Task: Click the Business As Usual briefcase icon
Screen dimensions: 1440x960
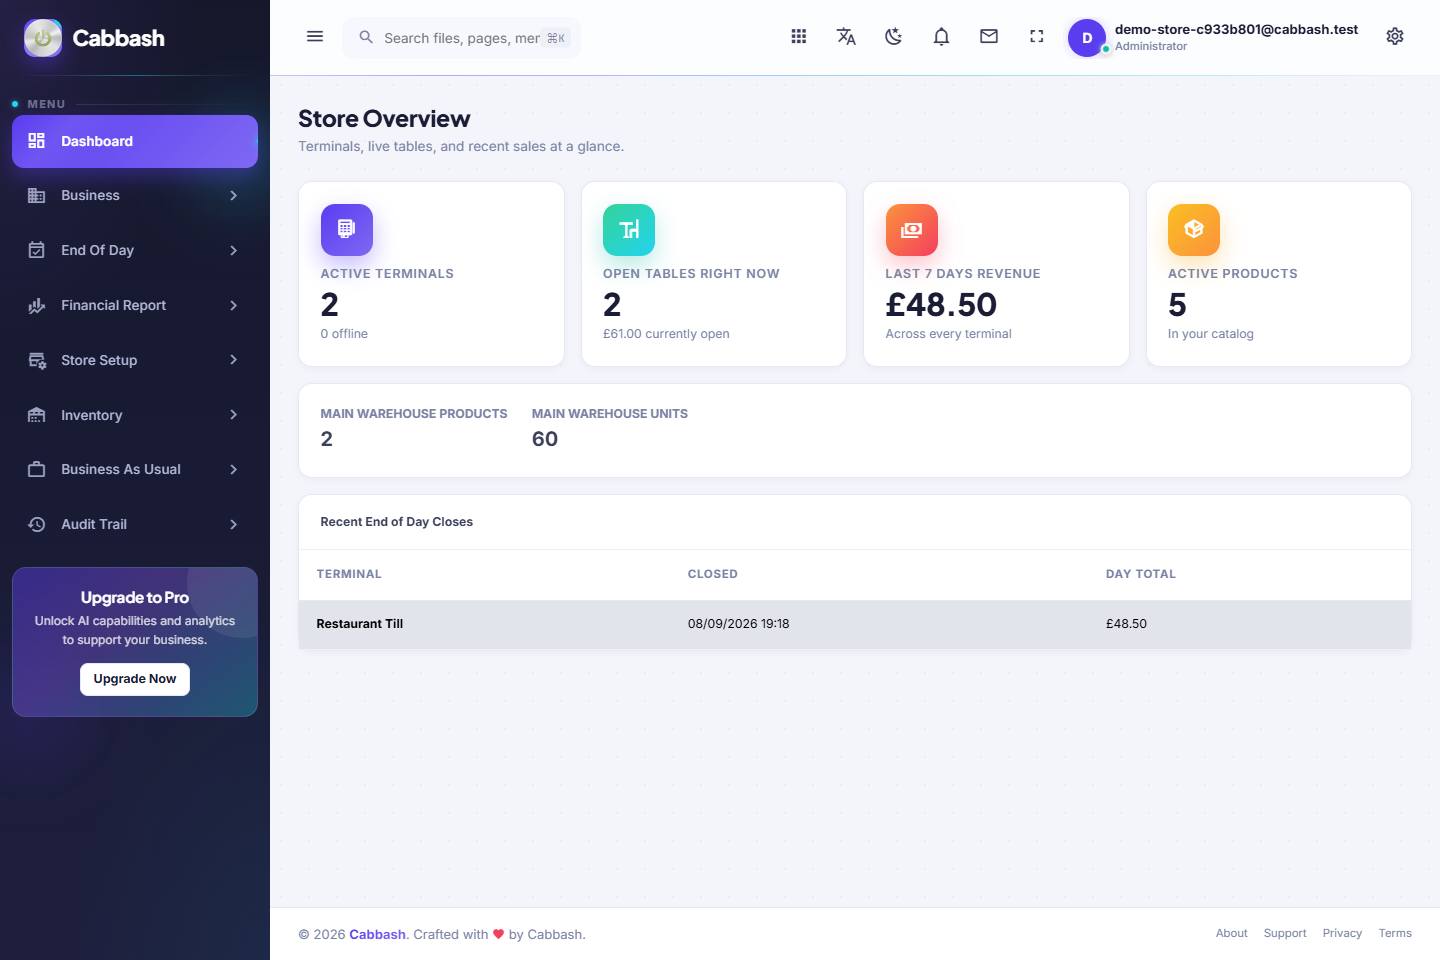Action: (37, 469)
